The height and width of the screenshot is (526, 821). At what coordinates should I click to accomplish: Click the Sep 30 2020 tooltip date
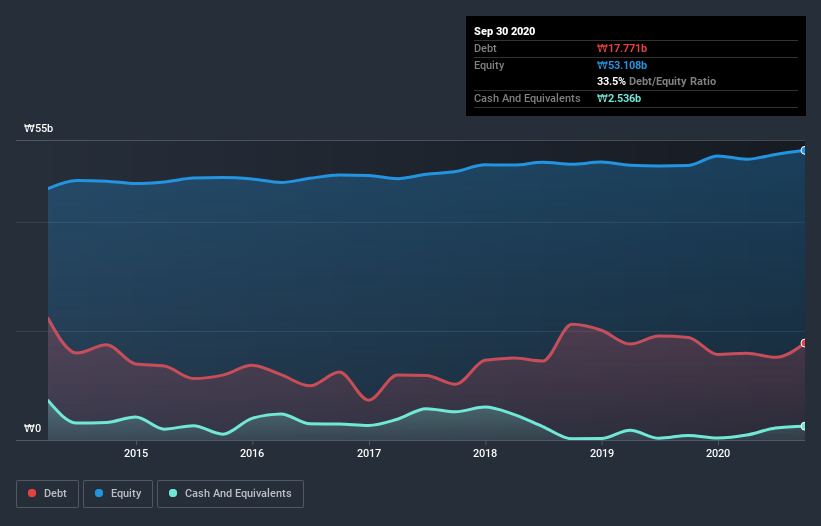(x=505, y=31)
